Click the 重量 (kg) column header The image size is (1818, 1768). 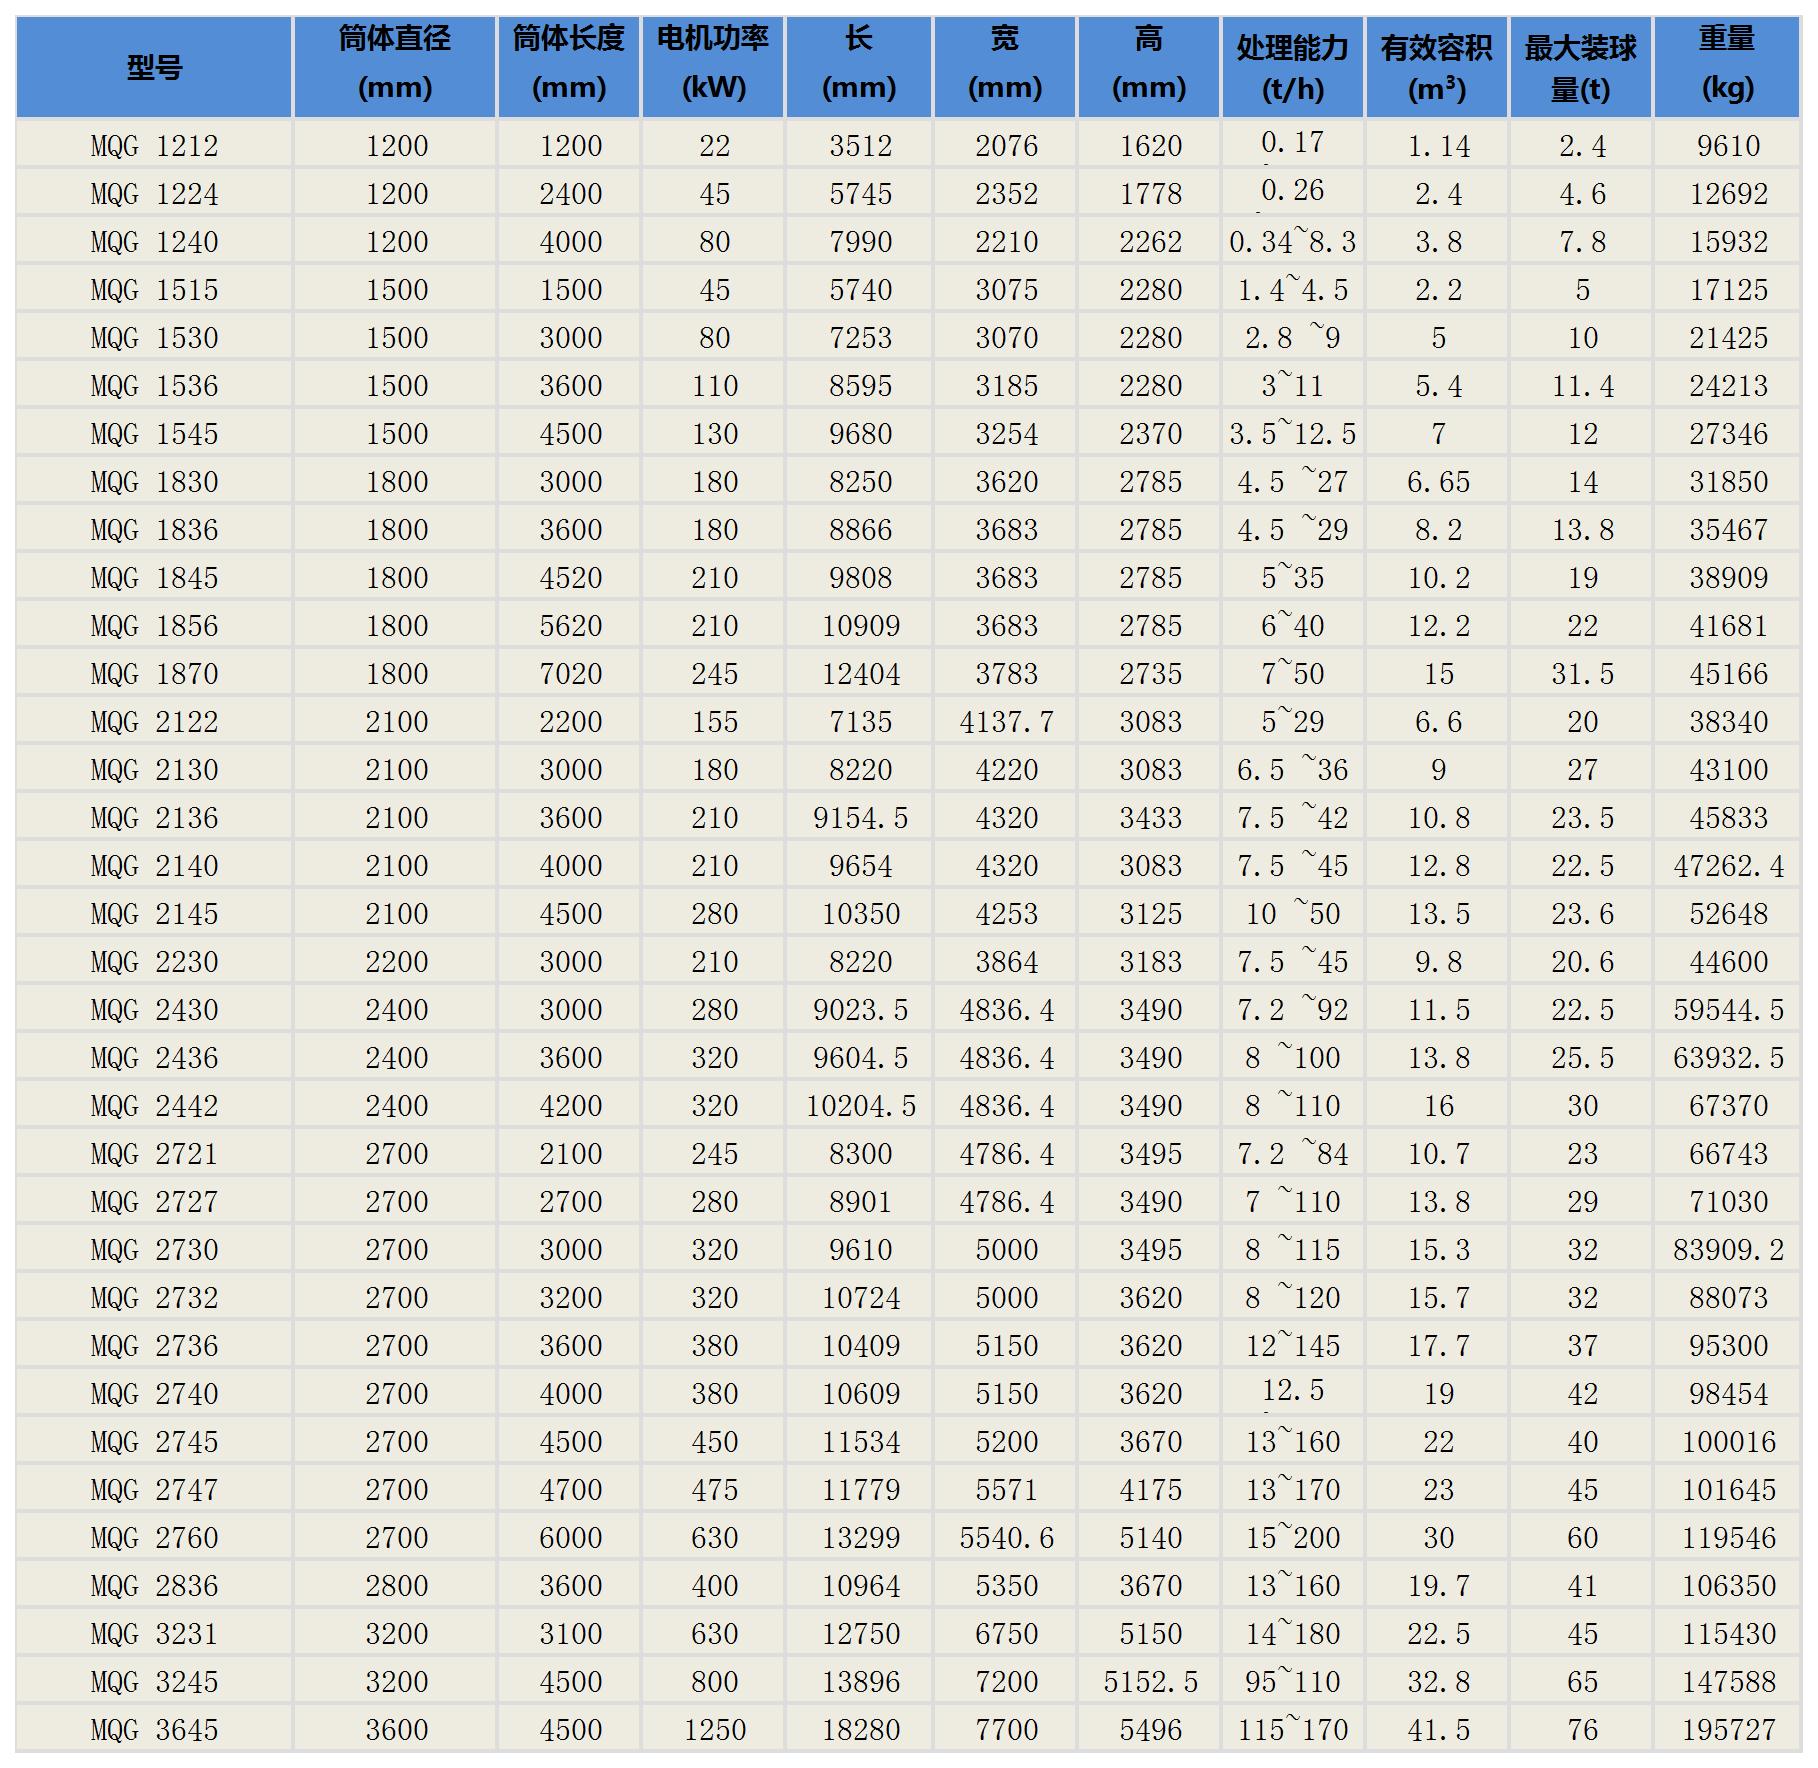pyautogui.click(x=1727, y=67)
